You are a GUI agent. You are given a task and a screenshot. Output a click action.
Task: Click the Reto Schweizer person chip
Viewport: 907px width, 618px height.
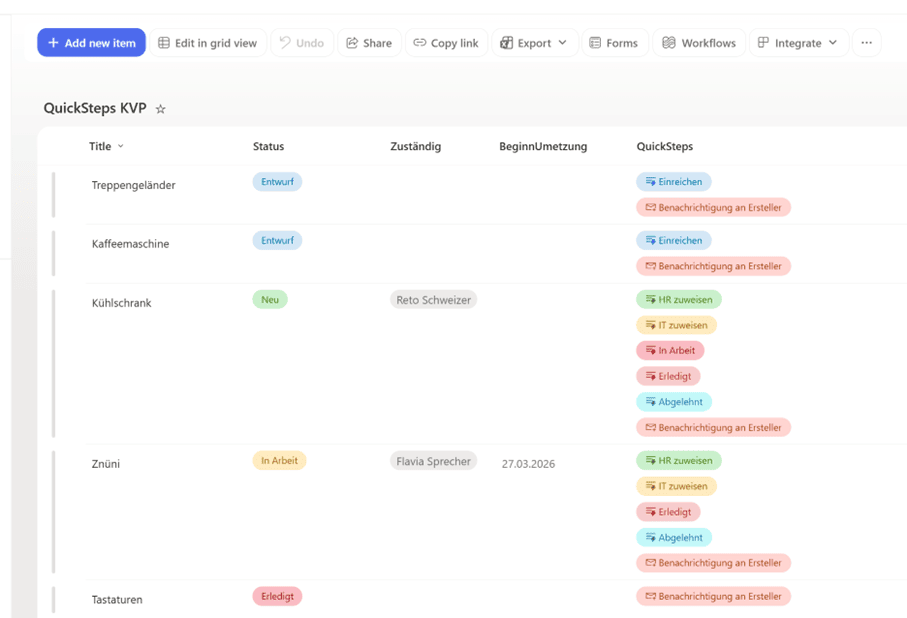(433, 300)
